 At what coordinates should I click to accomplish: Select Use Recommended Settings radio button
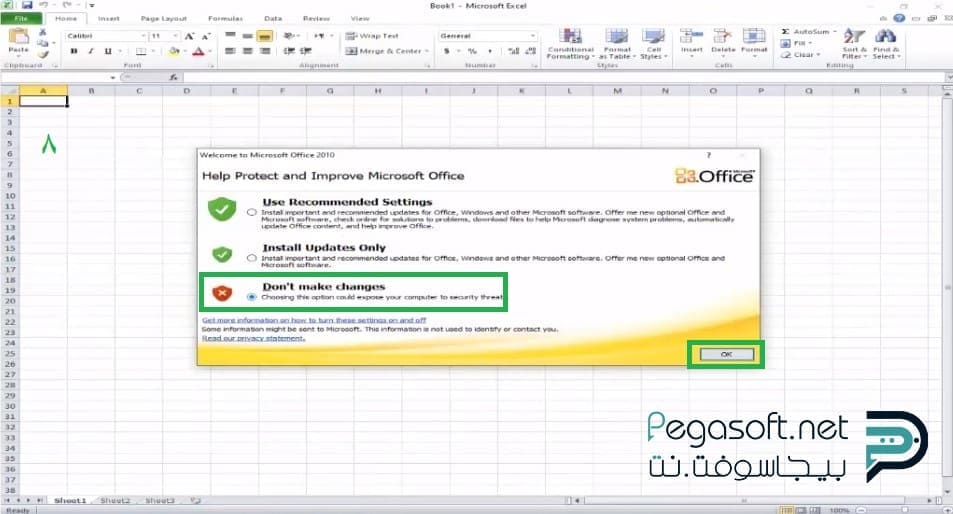[x=252, y=213]
